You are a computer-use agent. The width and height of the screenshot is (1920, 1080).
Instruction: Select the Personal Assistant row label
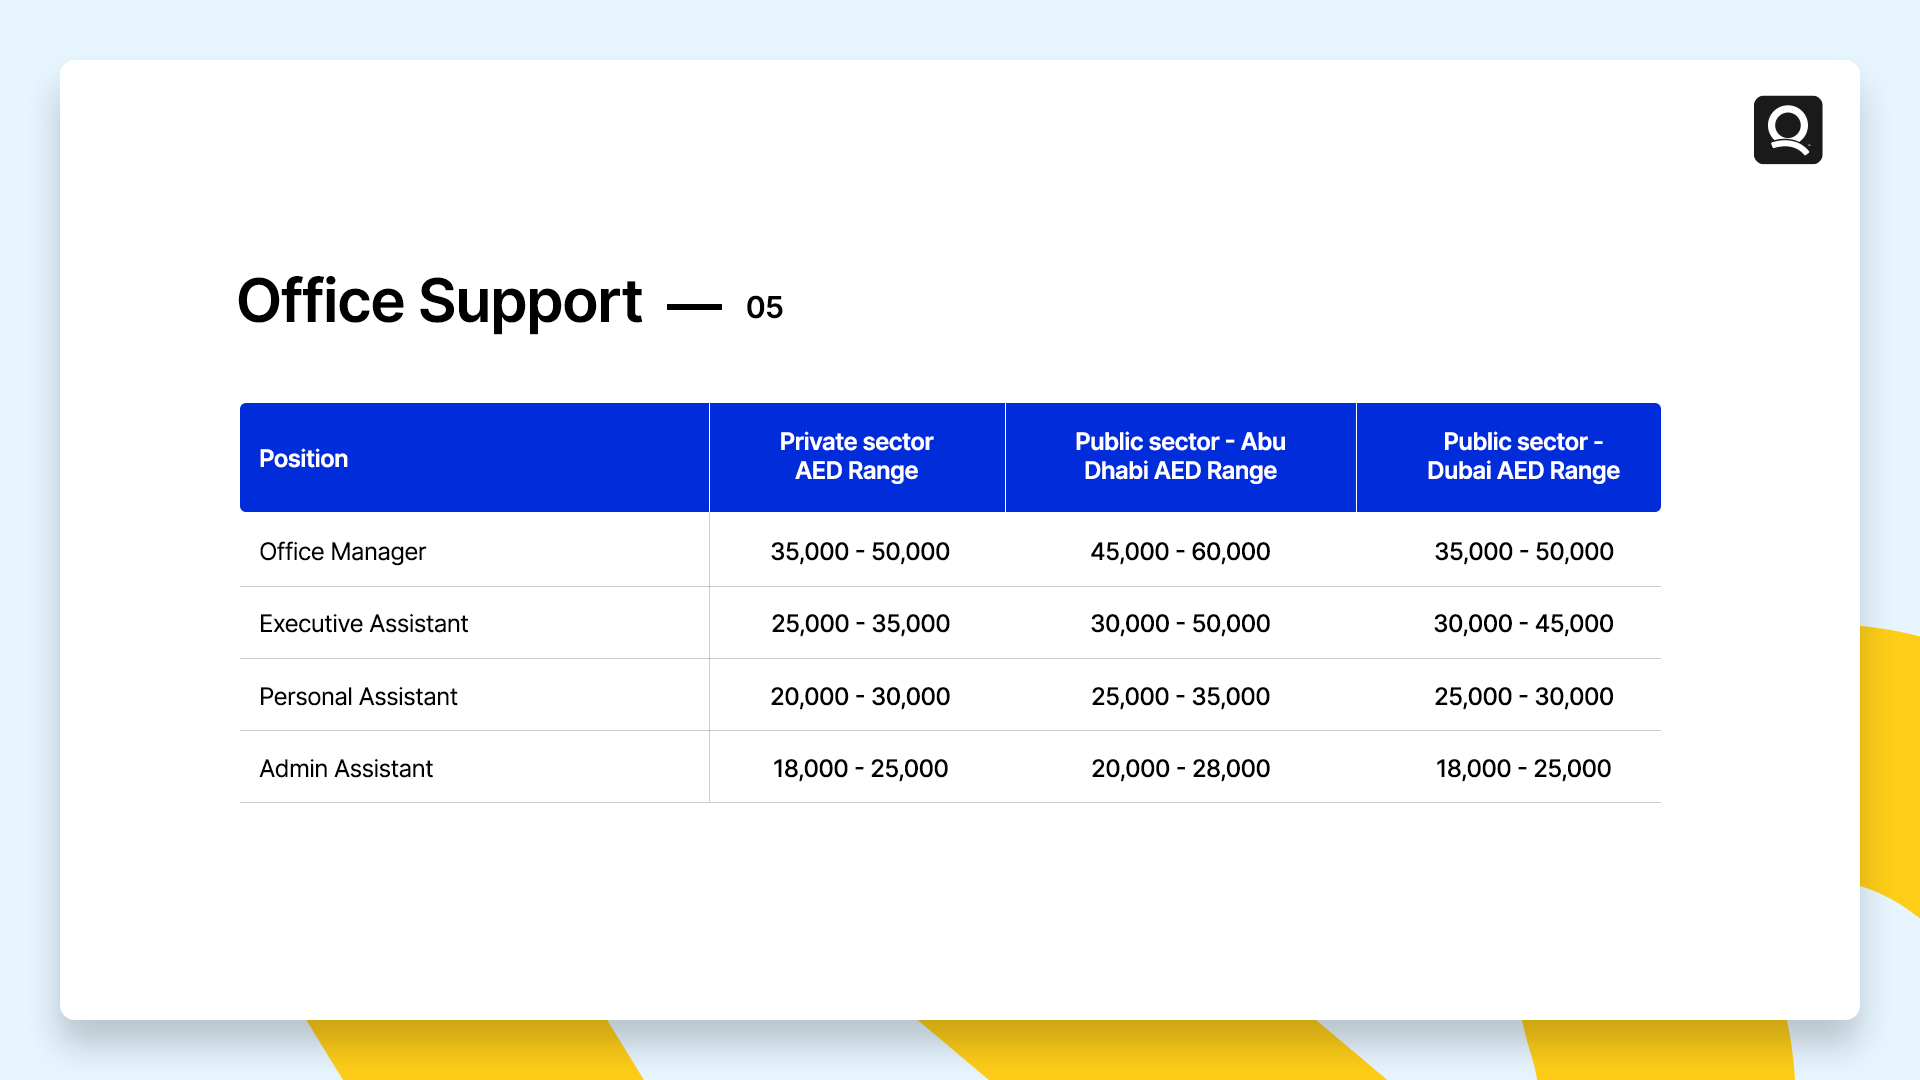[x=358, y=696]
